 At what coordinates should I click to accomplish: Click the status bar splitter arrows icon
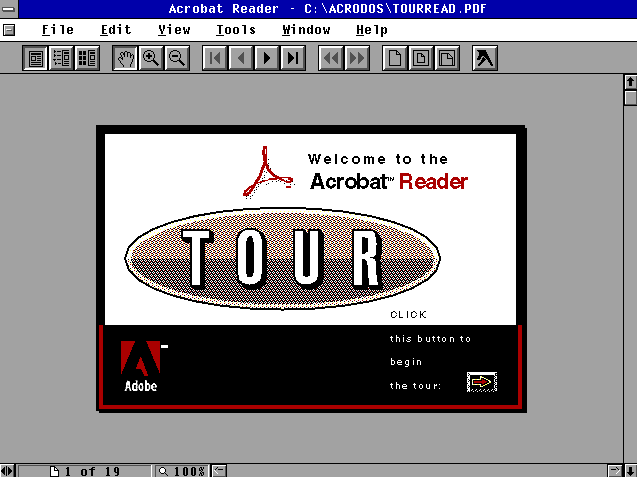7,471
